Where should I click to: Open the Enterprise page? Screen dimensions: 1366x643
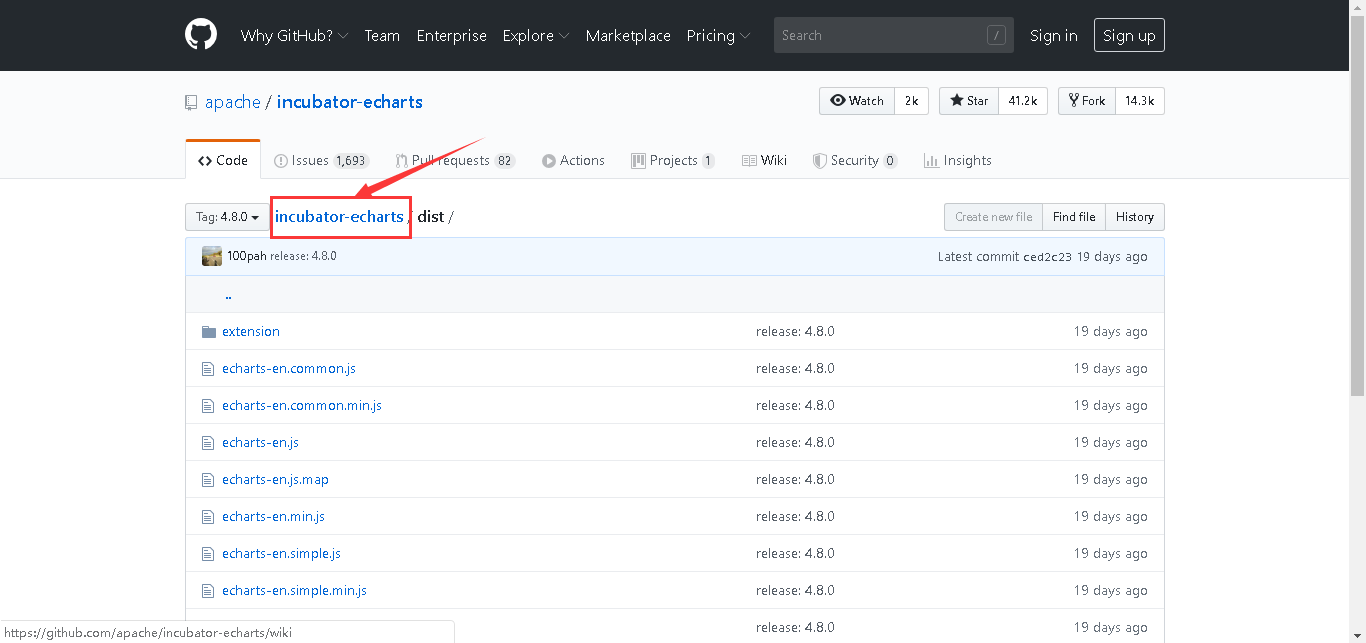pos(451,35)
